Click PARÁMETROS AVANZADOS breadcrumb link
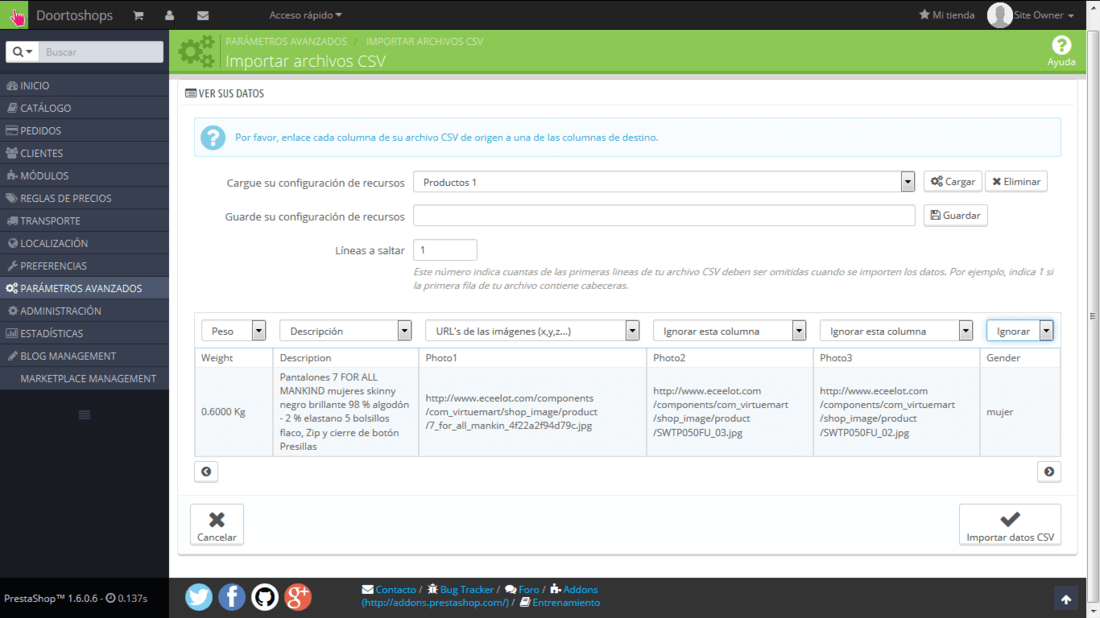The width and height of the screenshot is (1100, 618). pyautogui.click(x=286, y=41)
